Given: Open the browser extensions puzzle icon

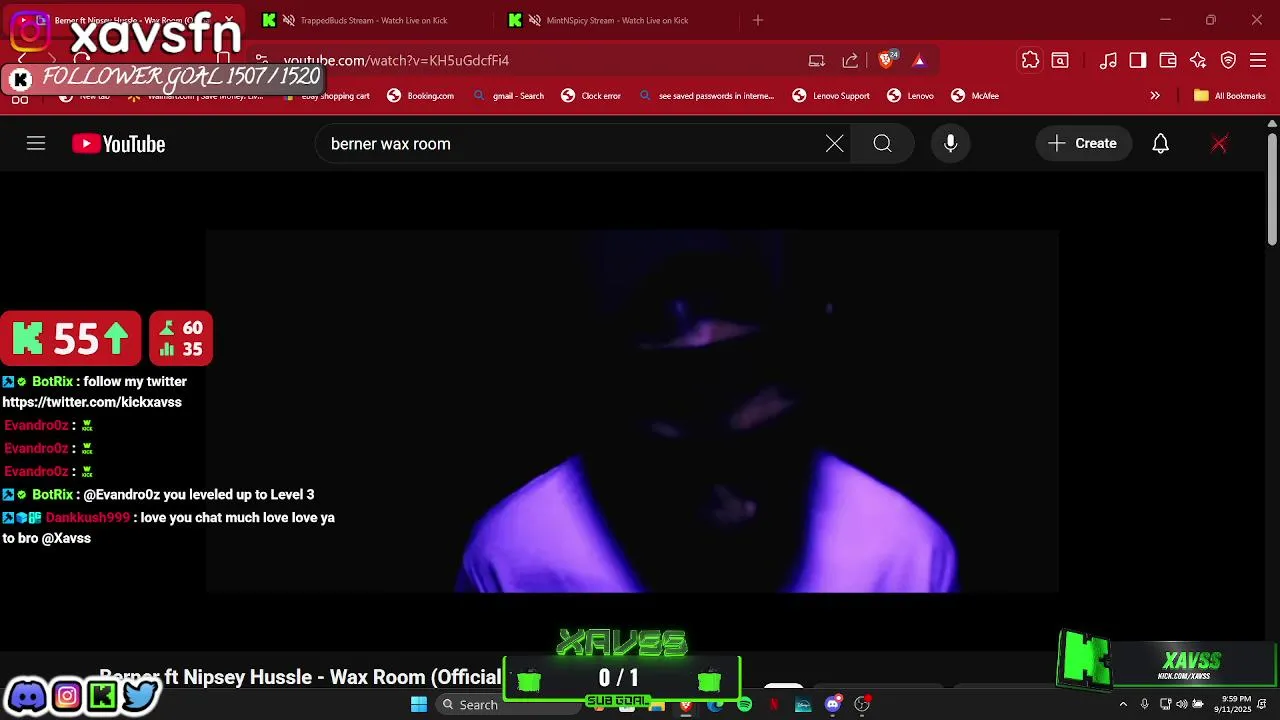Looking at the screenshot, I should (1030, 61).
